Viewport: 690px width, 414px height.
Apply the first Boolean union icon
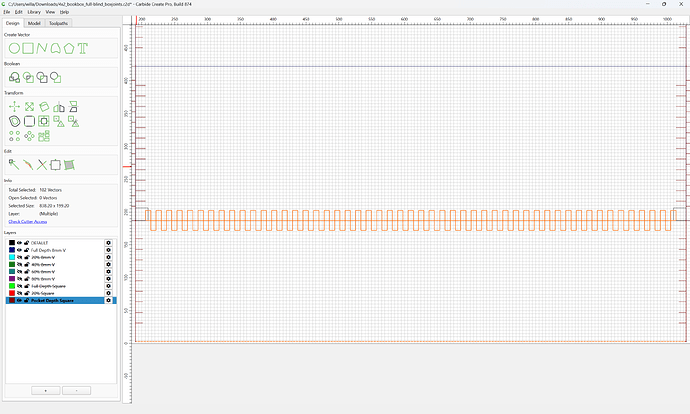coord(15,78)
